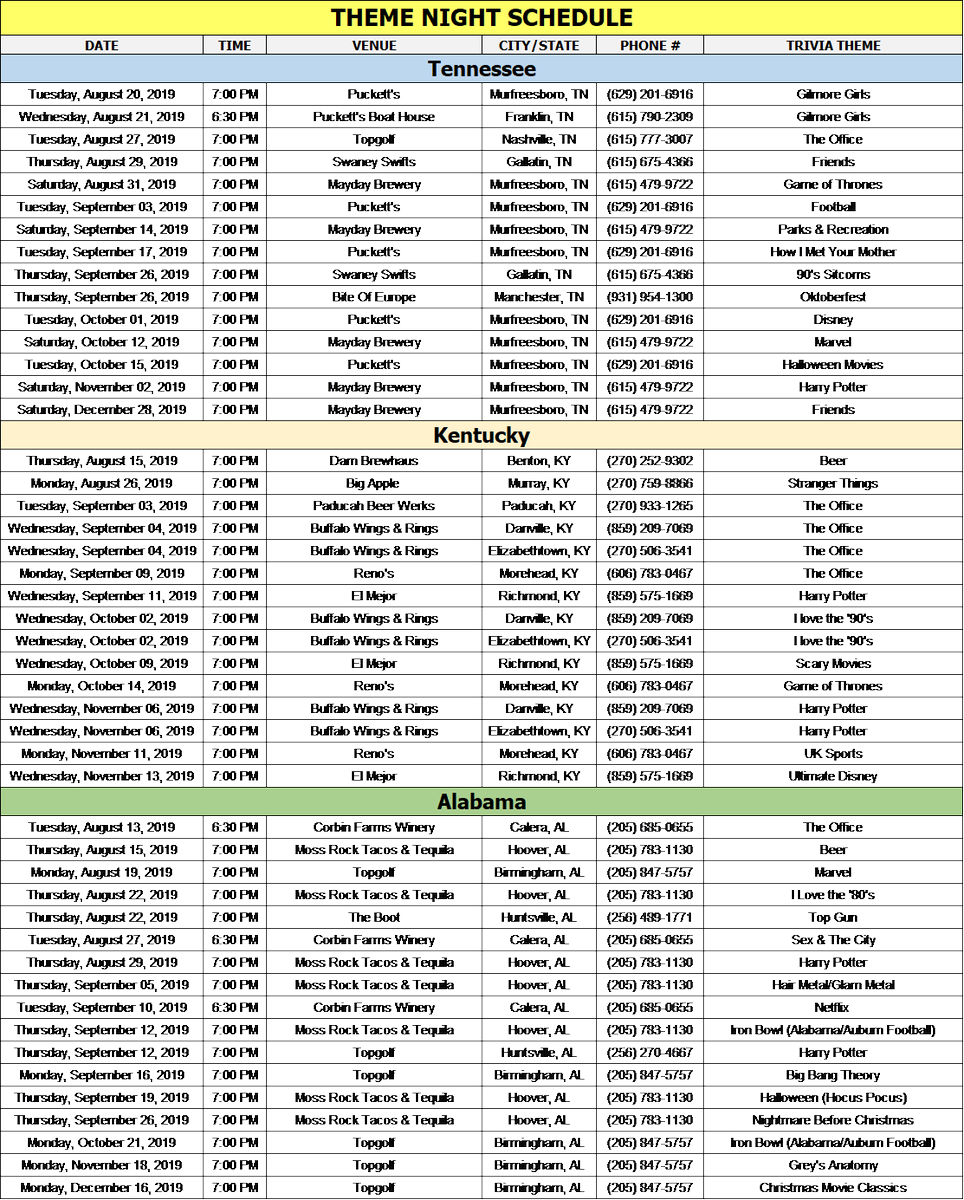Viewport: 964px width, 1200px height.
Task: Click the Tennessee section heading
Action: (482, 69)
